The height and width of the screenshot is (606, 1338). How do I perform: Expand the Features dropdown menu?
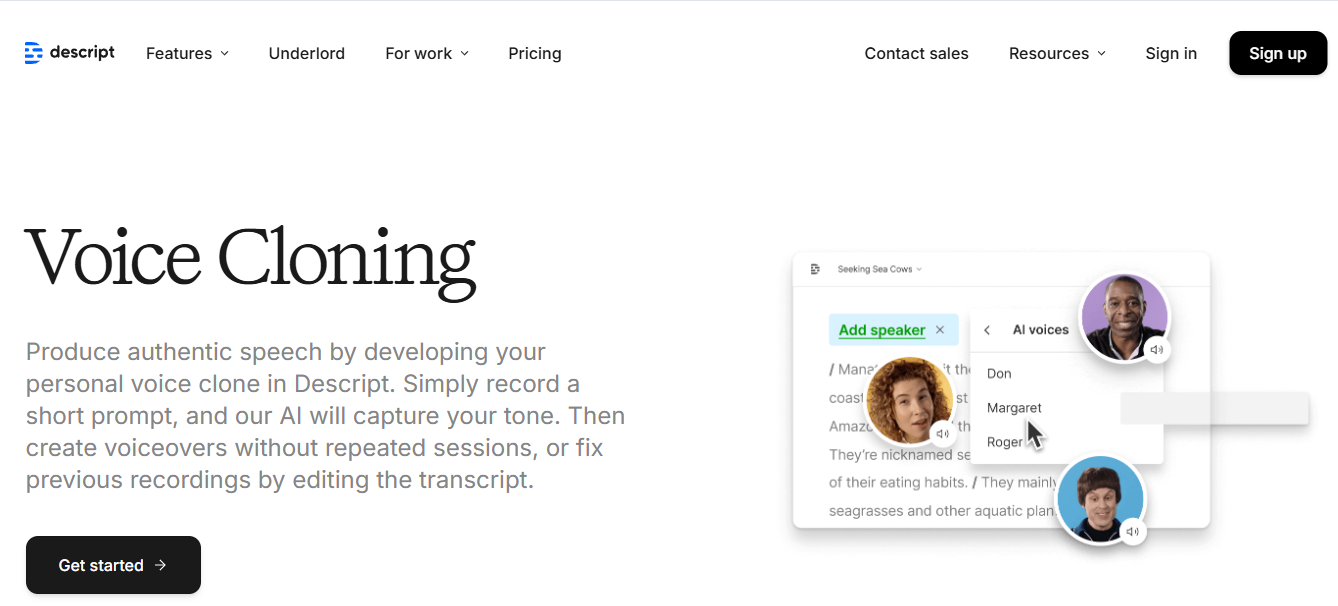[x=187, y=53]
